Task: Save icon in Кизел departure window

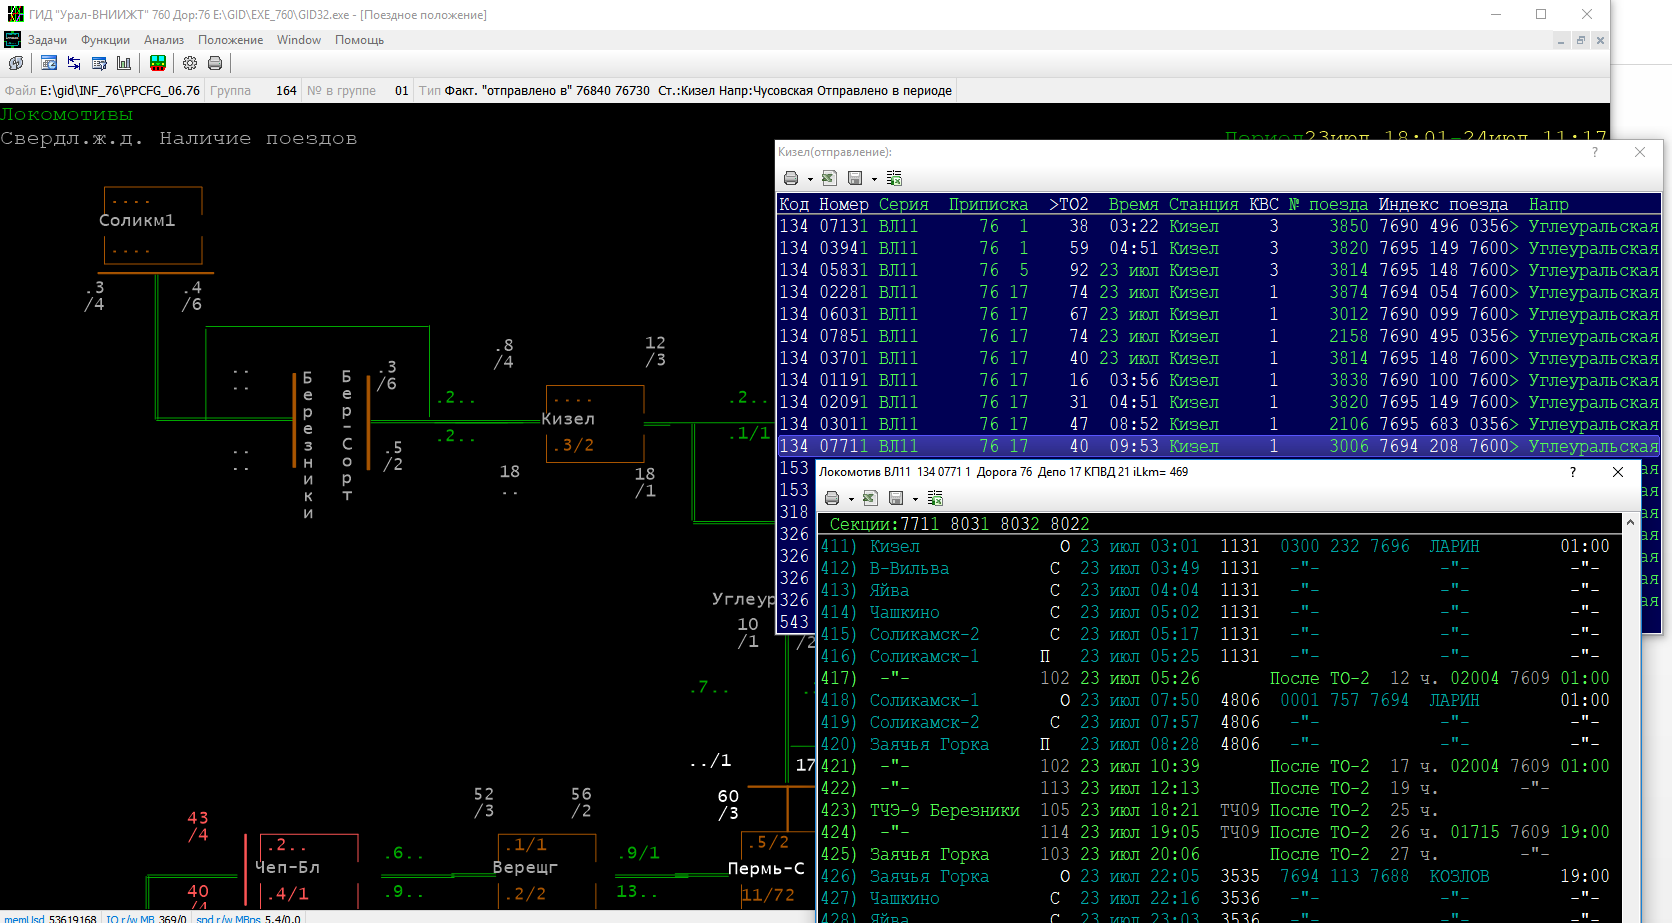Action: (x=855, y=178)
